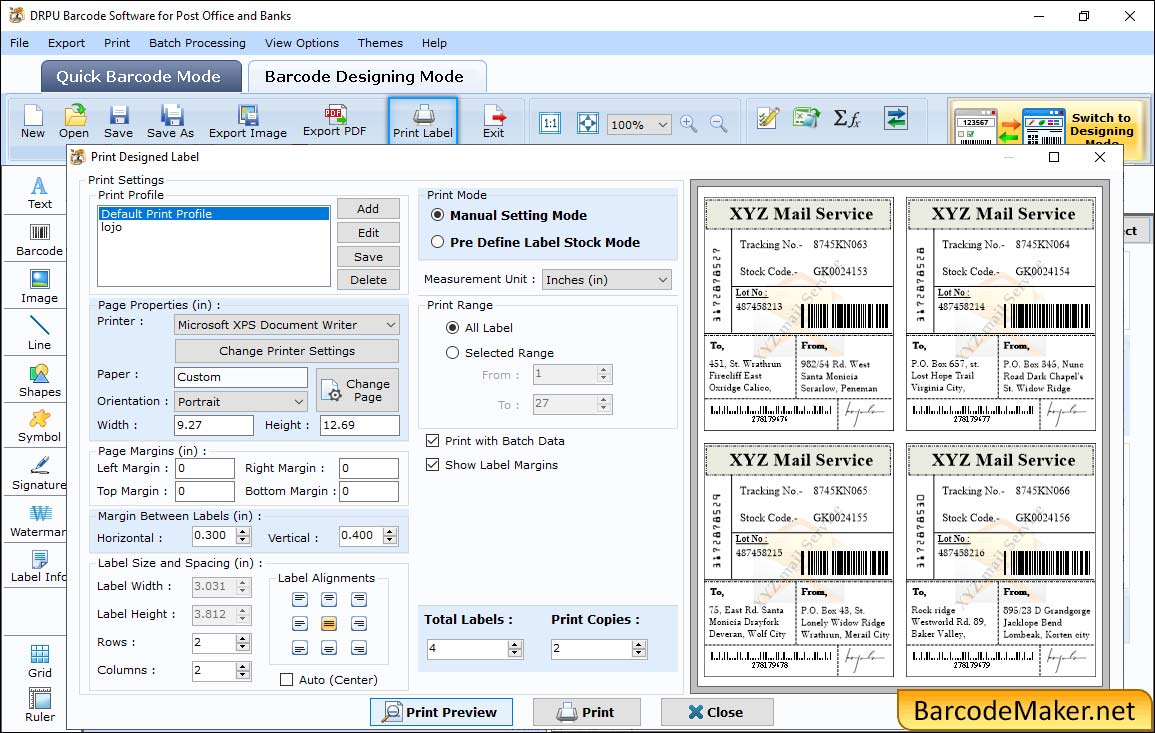
Task: Select the Shapes tool in the sidebar
Action: [x=39, y=380]
